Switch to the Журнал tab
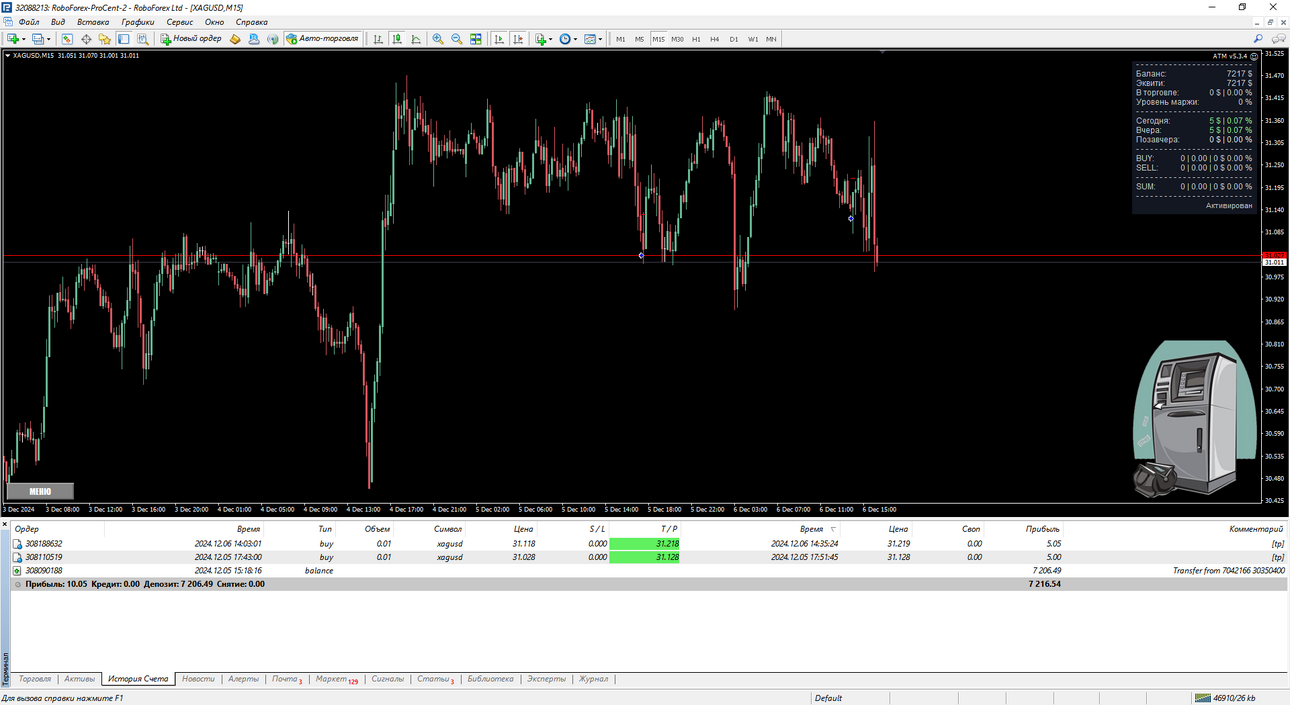1290x705 pixels. coord(593,679)
